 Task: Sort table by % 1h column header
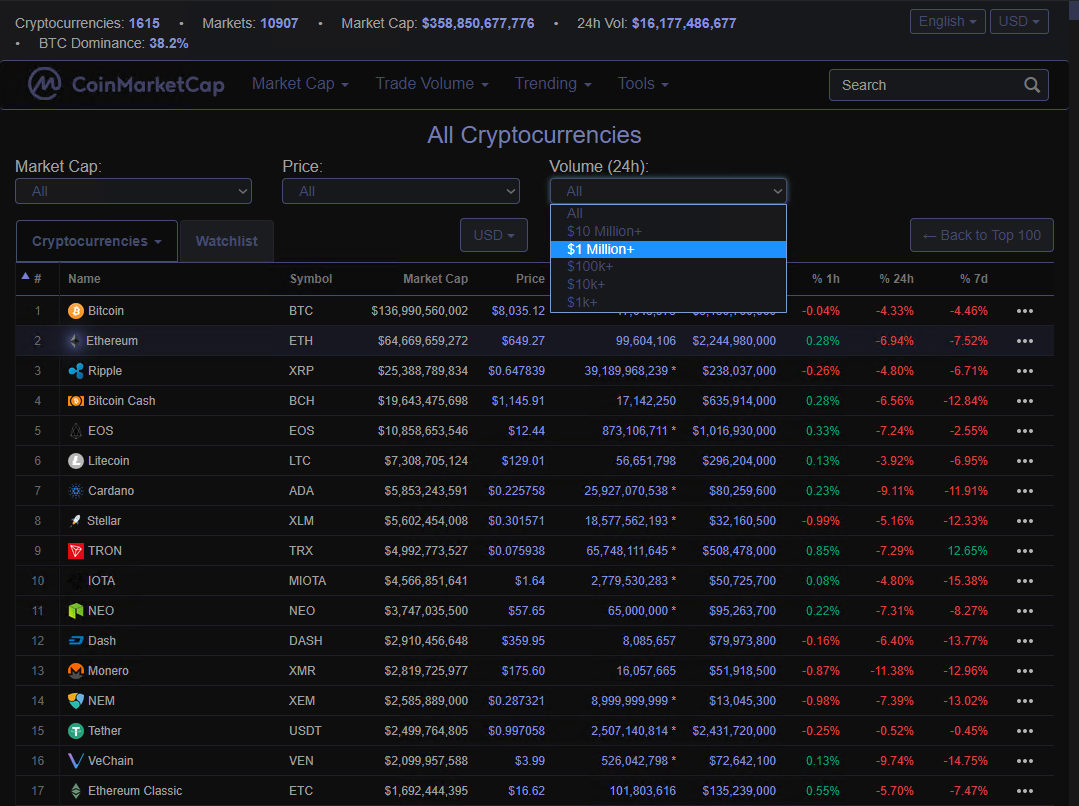point(825,279)
